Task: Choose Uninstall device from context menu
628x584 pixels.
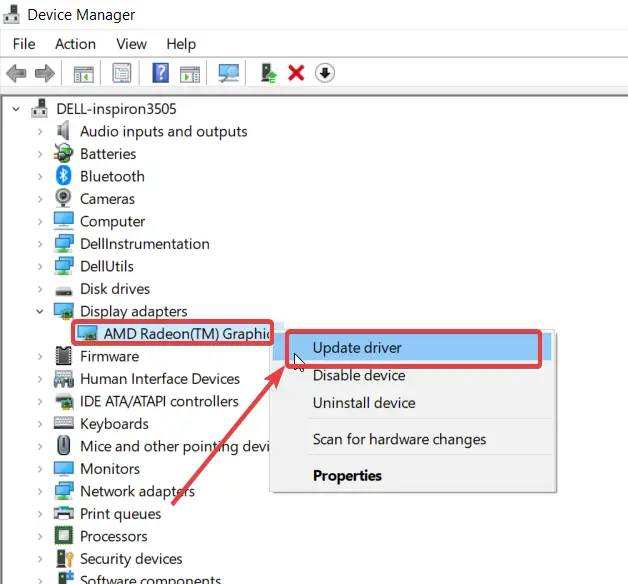Action: [413, 403]
